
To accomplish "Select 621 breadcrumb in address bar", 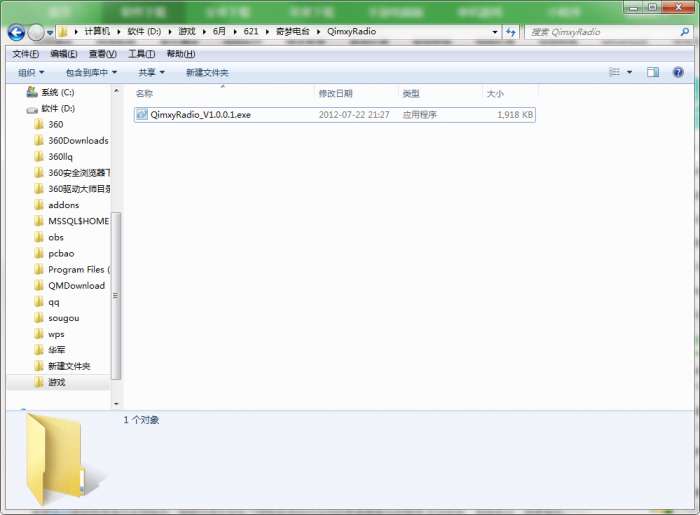I will tap(250, 31).
